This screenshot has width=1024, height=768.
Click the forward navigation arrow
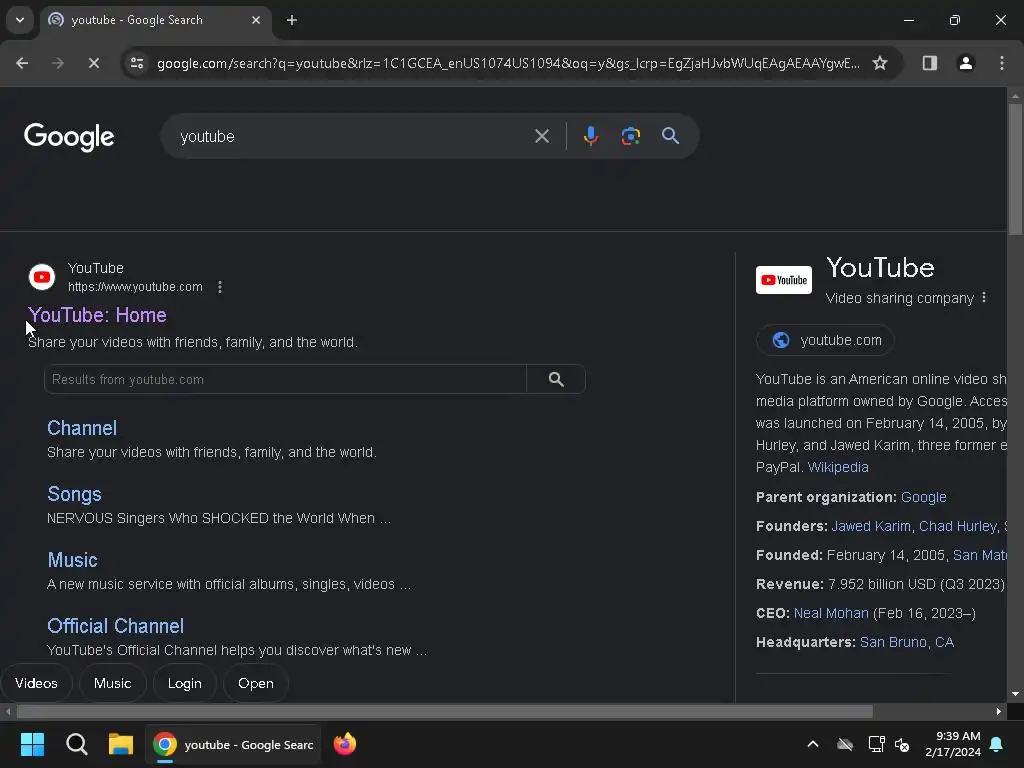click(x=58, y=63)
